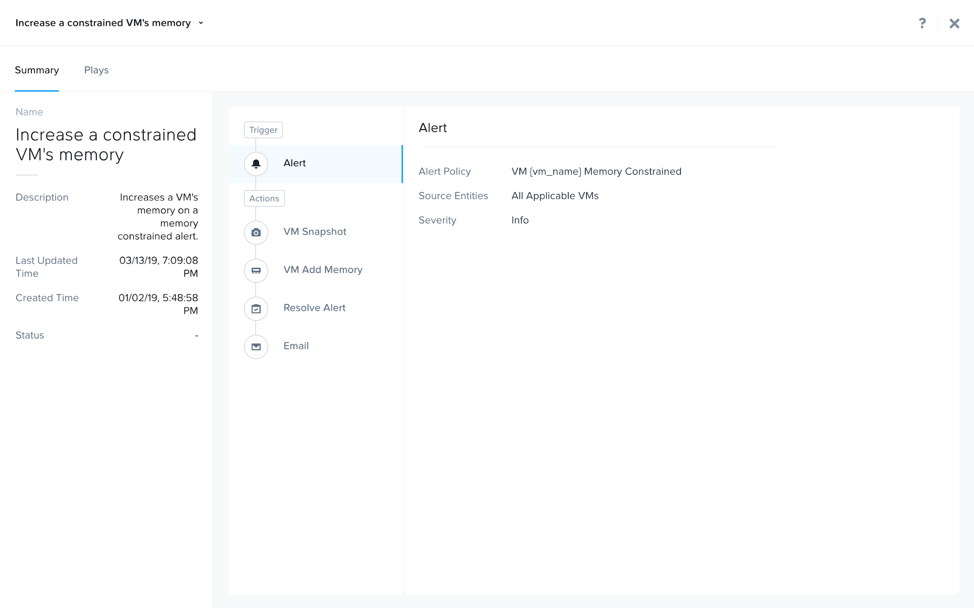
Task: Show the Resolve Alert action details
Action: [314, 308]
